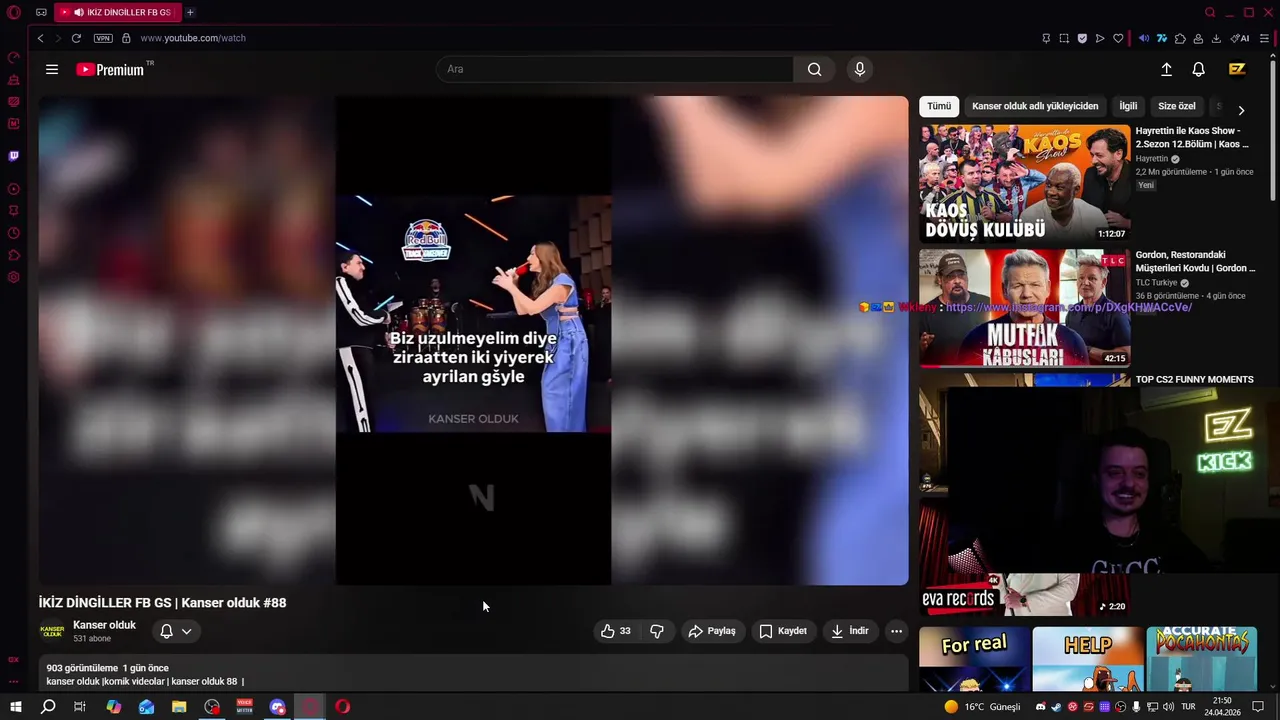
Task: Open the EZ account avatar menu
Action: 1237,69
